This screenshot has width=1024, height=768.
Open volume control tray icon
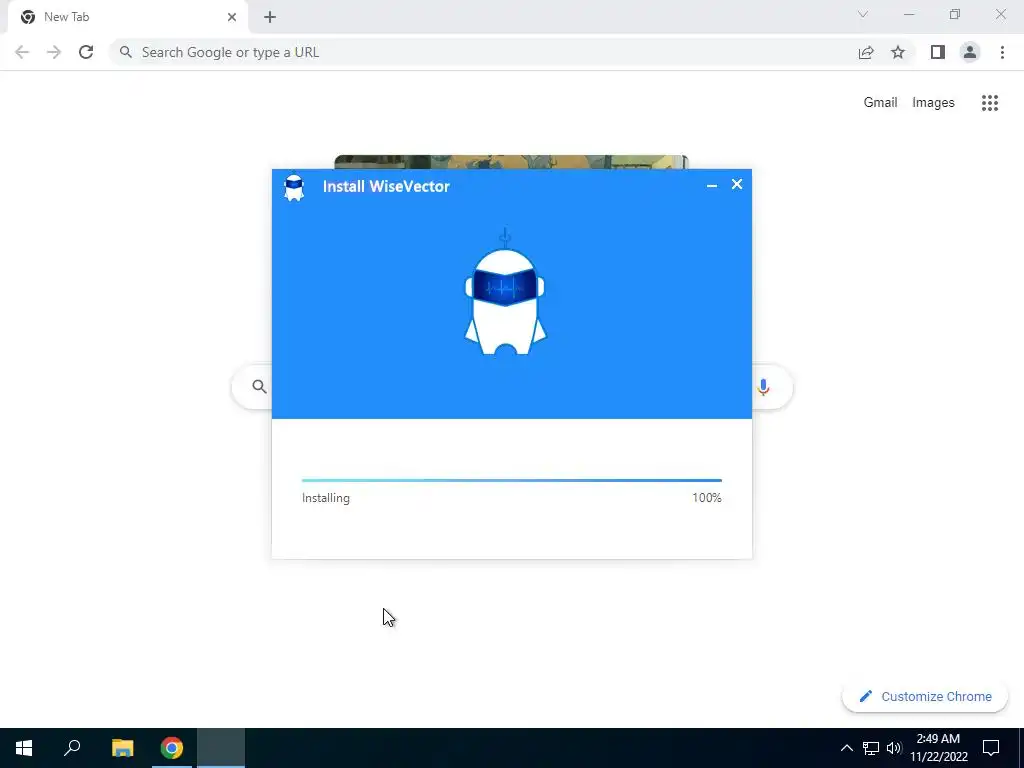pyautogui.click(x=894, y=748)
